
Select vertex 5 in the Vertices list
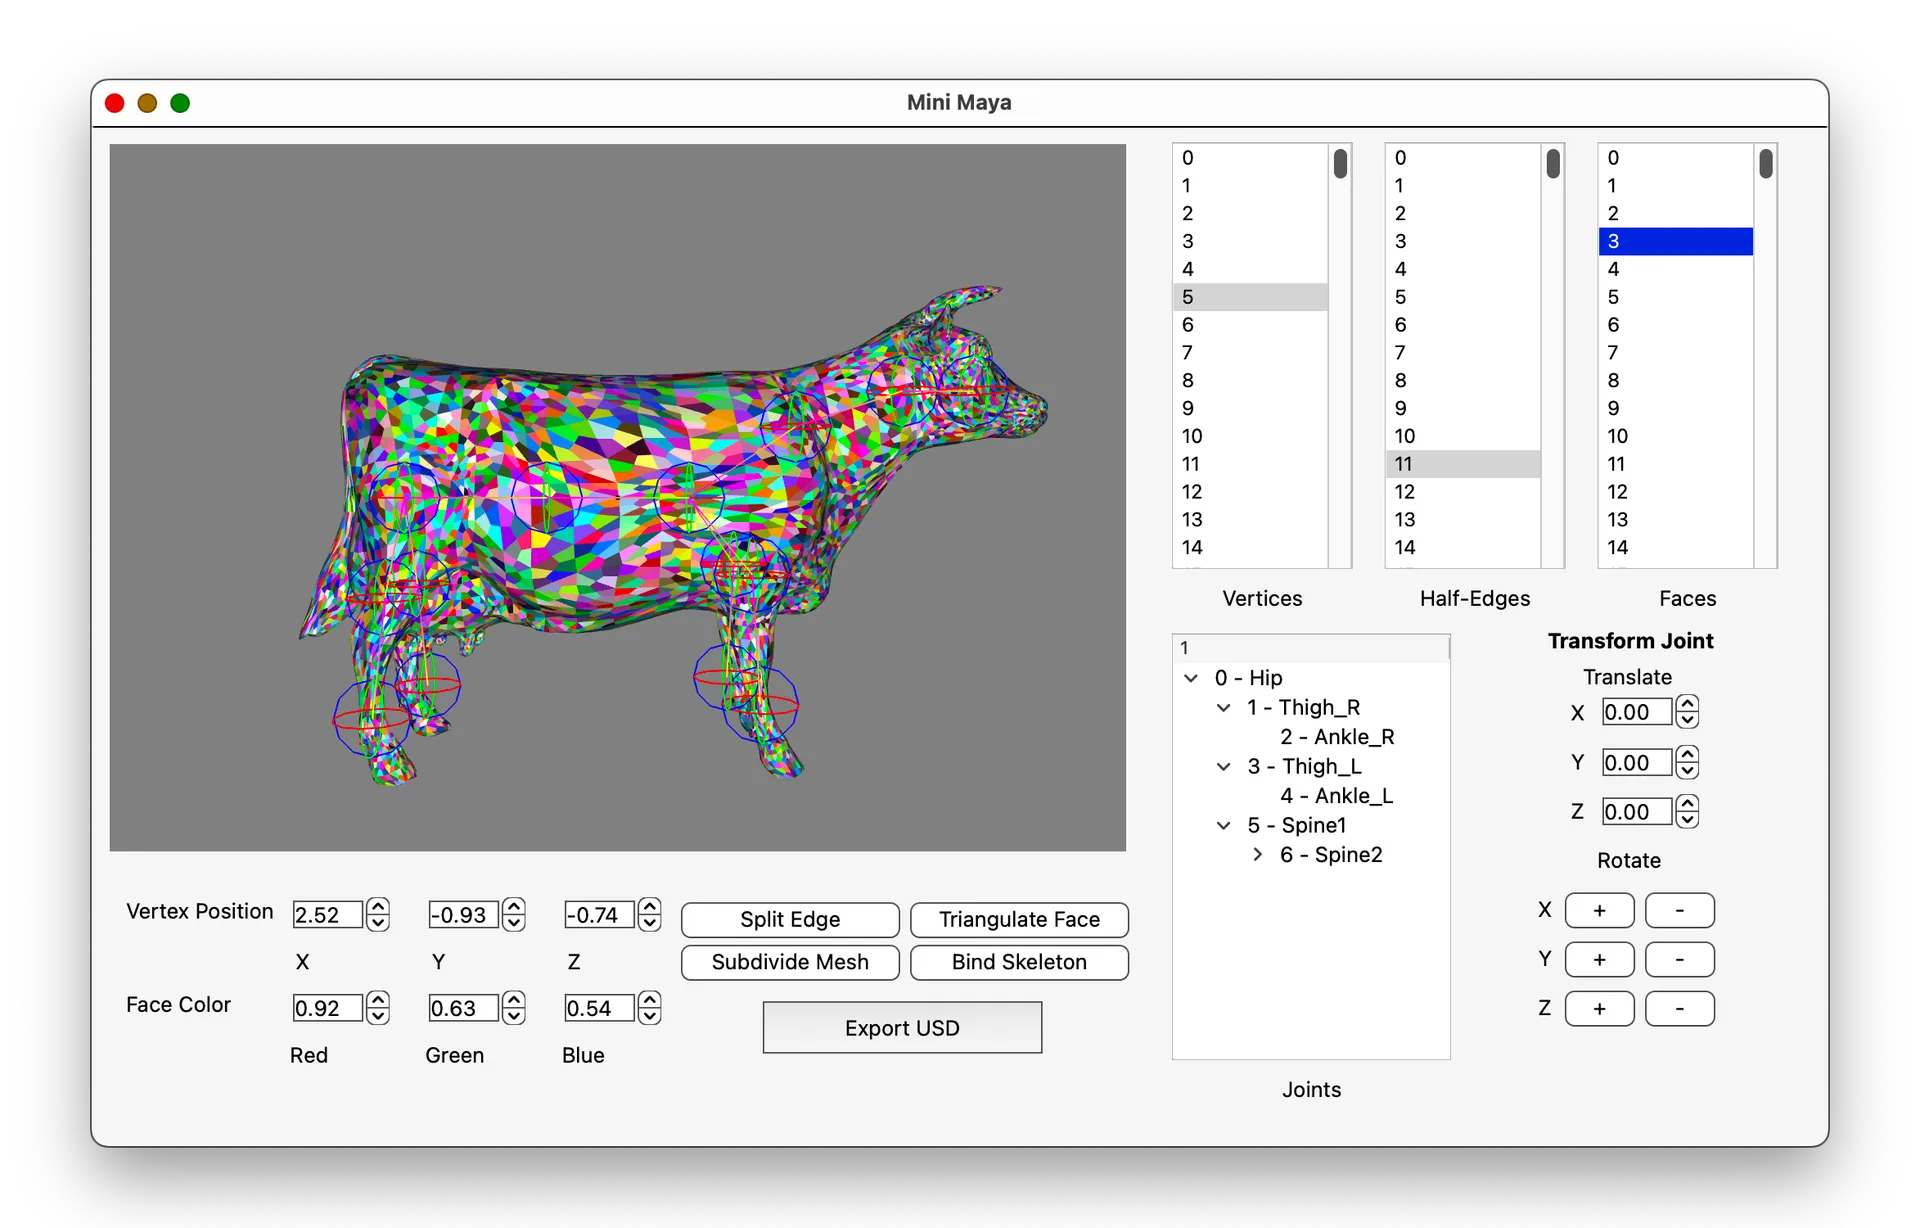1250,297
